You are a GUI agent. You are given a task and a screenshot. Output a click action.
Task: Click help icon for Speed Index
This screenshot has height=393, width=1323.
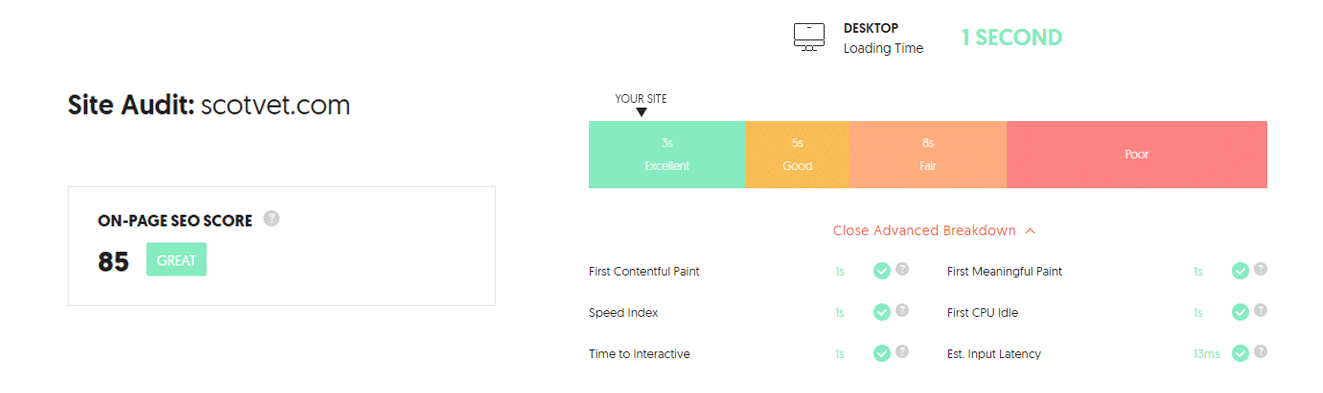(902, 310)
